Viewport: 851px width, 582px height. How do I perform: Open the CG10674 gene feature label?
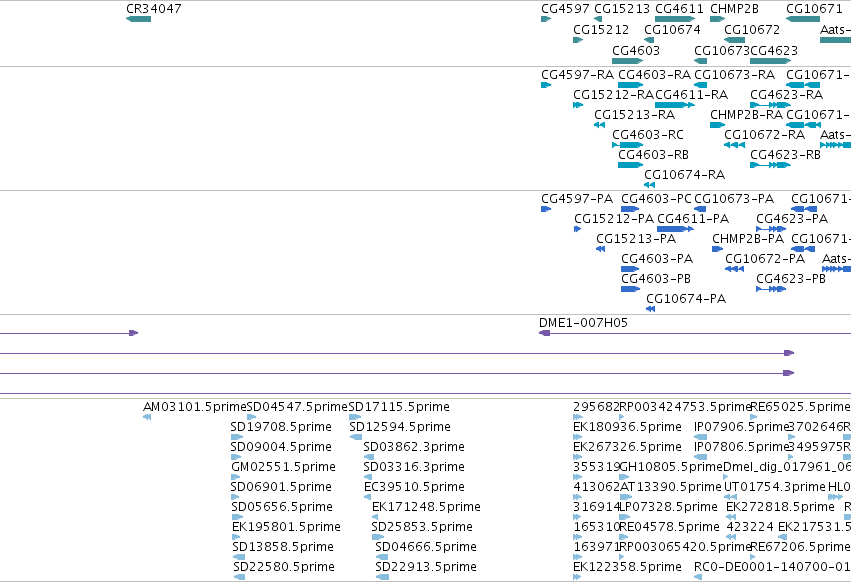pos(672,29)
